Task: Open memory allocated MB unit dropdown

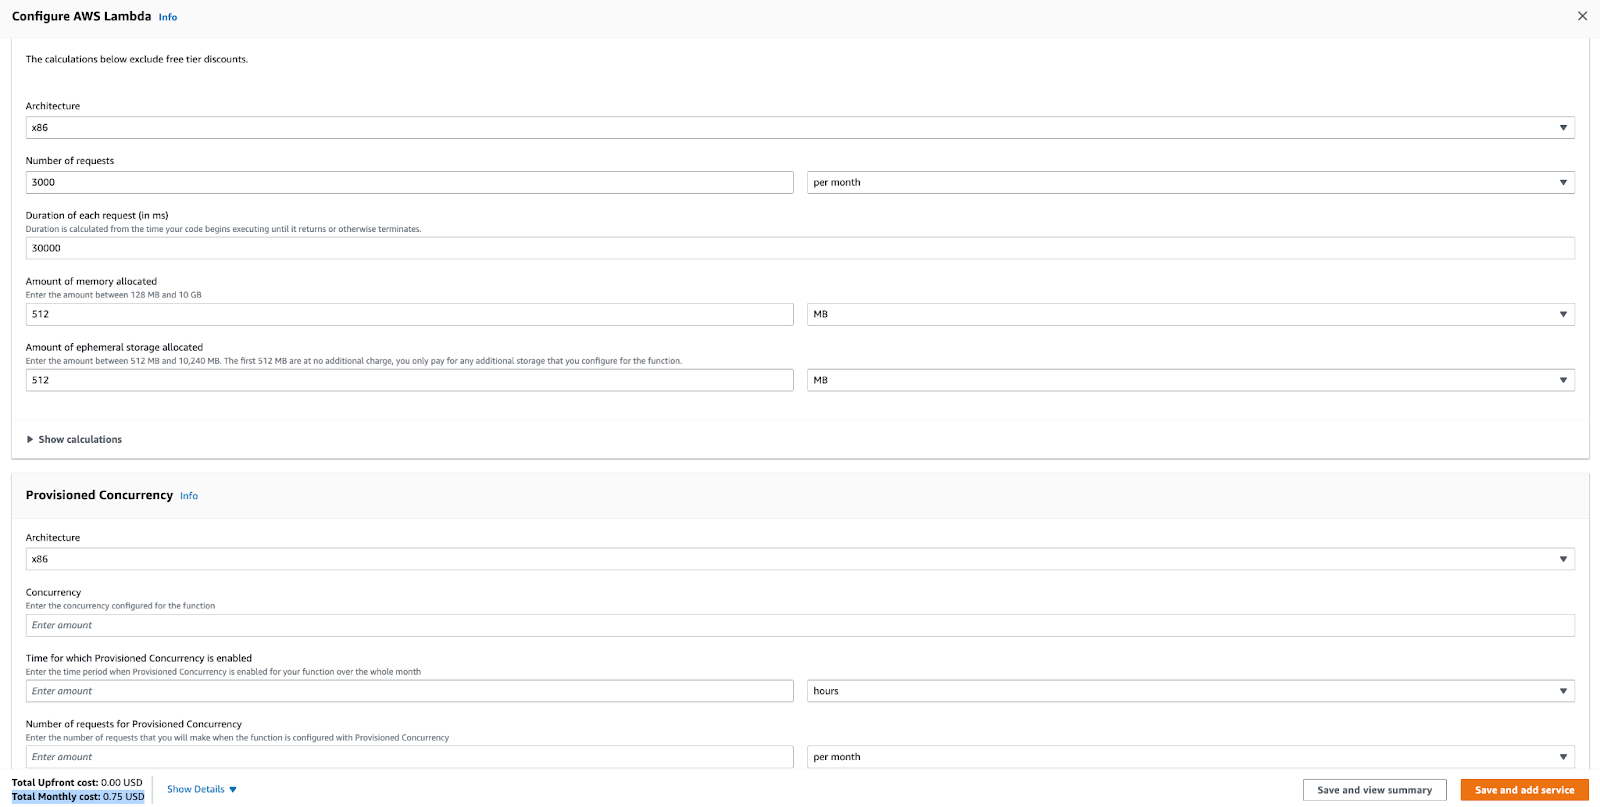Action: (1191, 314)
